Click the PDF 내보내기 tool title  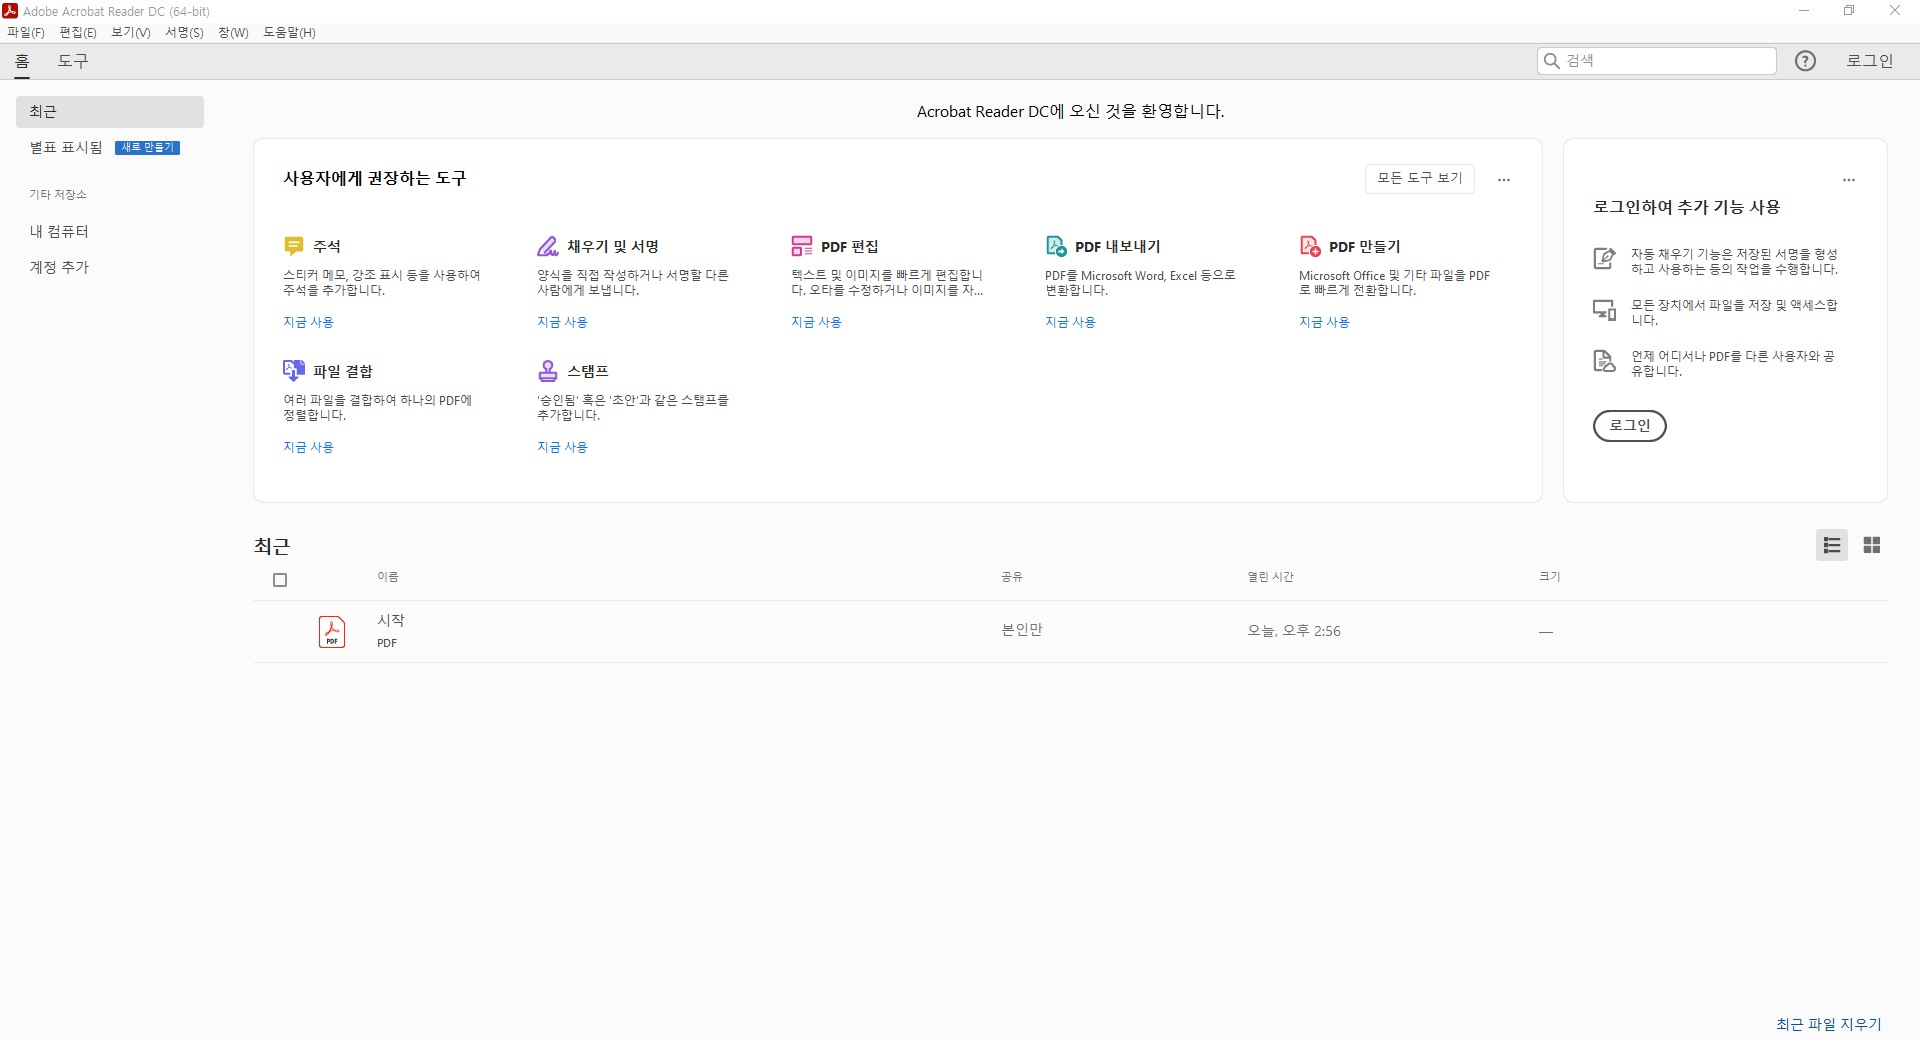pyautogui.click(x=1118, y=246)
